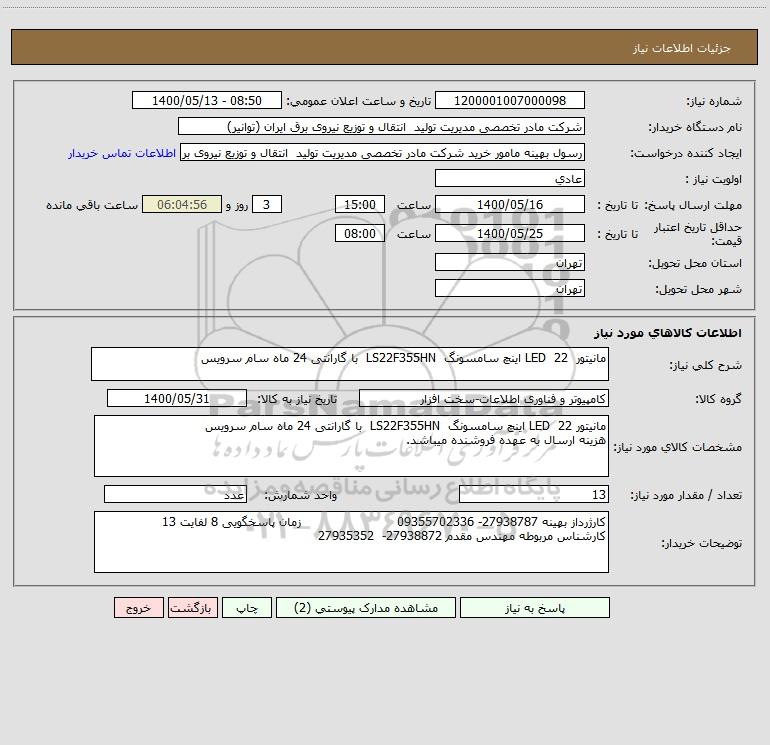Click the ساعت باقی مانده label
The width and height of the screenshot is (770, 745).
pyautogui.click(x=92, y=205)
